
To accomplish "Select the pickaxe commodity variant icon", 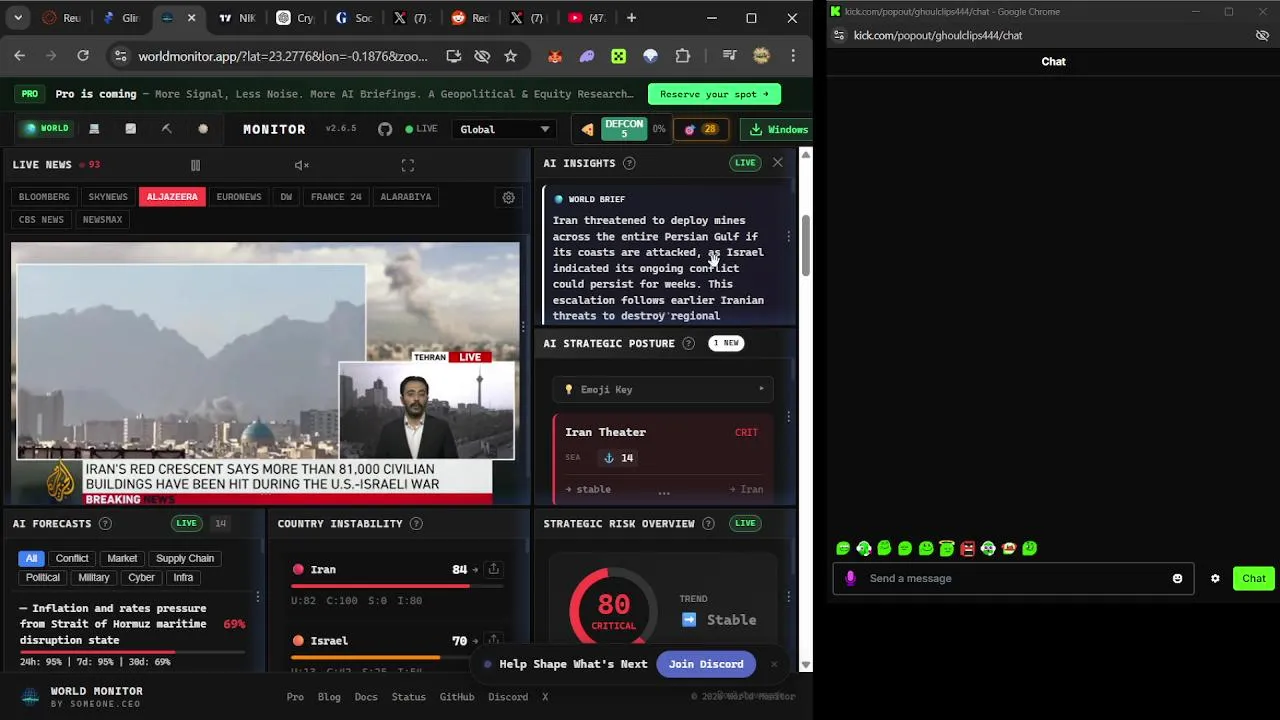I will tap(167, 129).
